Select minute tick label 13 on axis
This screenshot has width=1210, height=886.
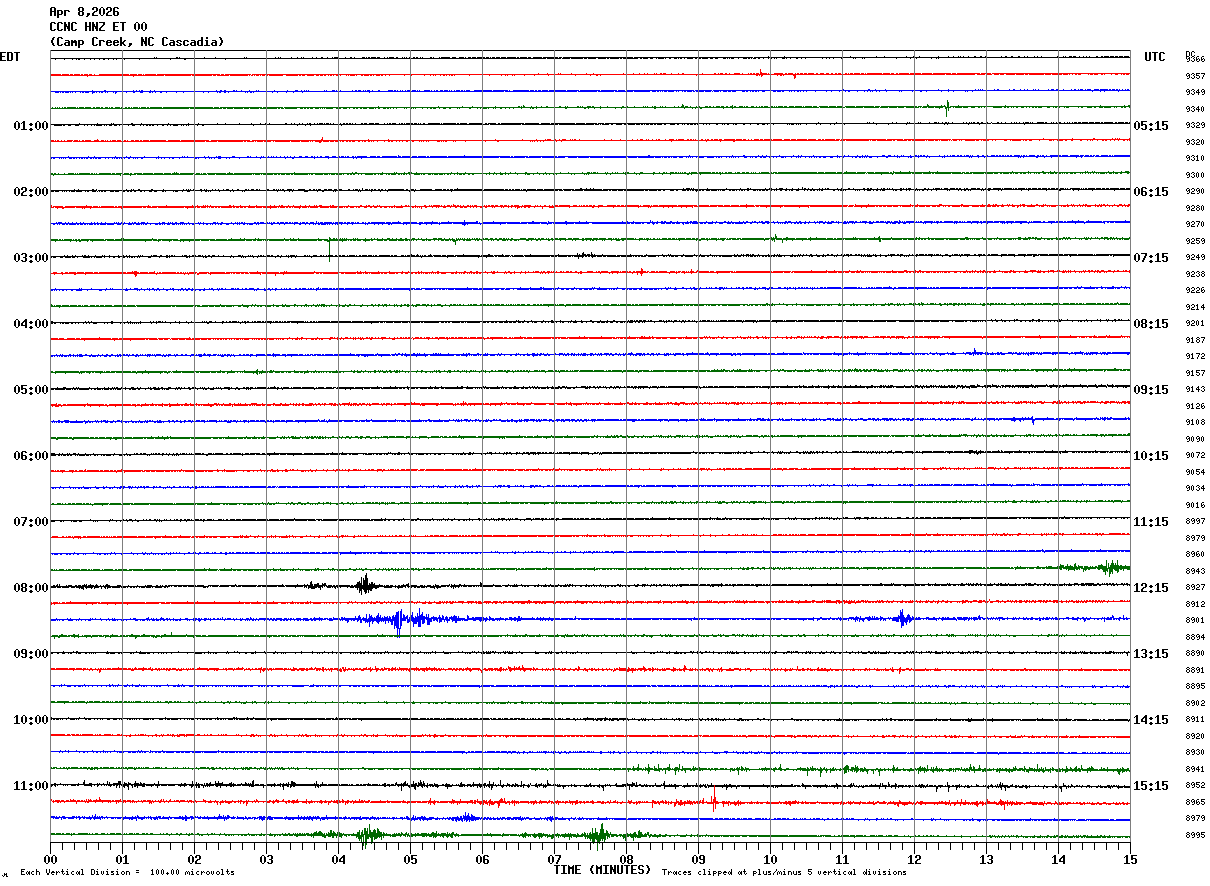986,859
